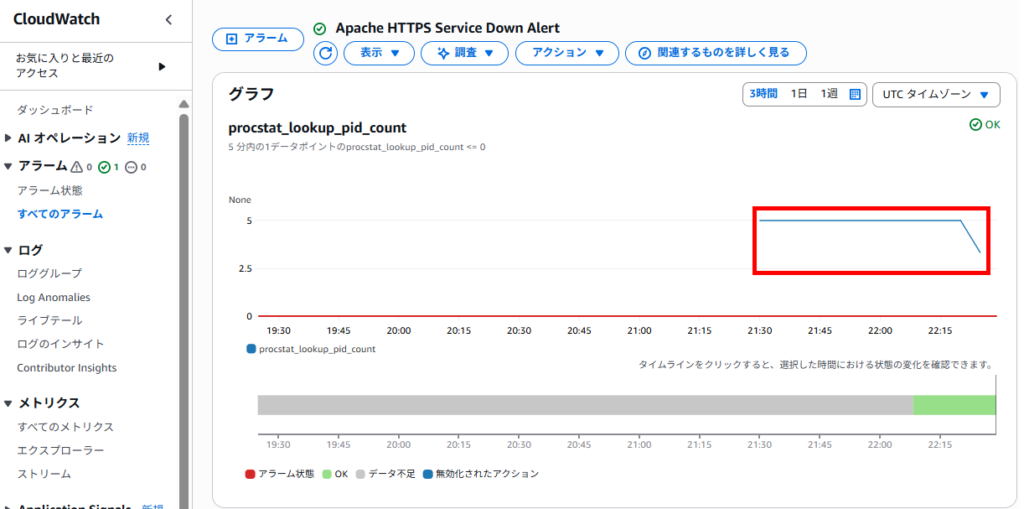Open Log Anomalies in the sidebar
This screenshot has width=1024, height=509.
pyautogui.click(x=54, y=297)
